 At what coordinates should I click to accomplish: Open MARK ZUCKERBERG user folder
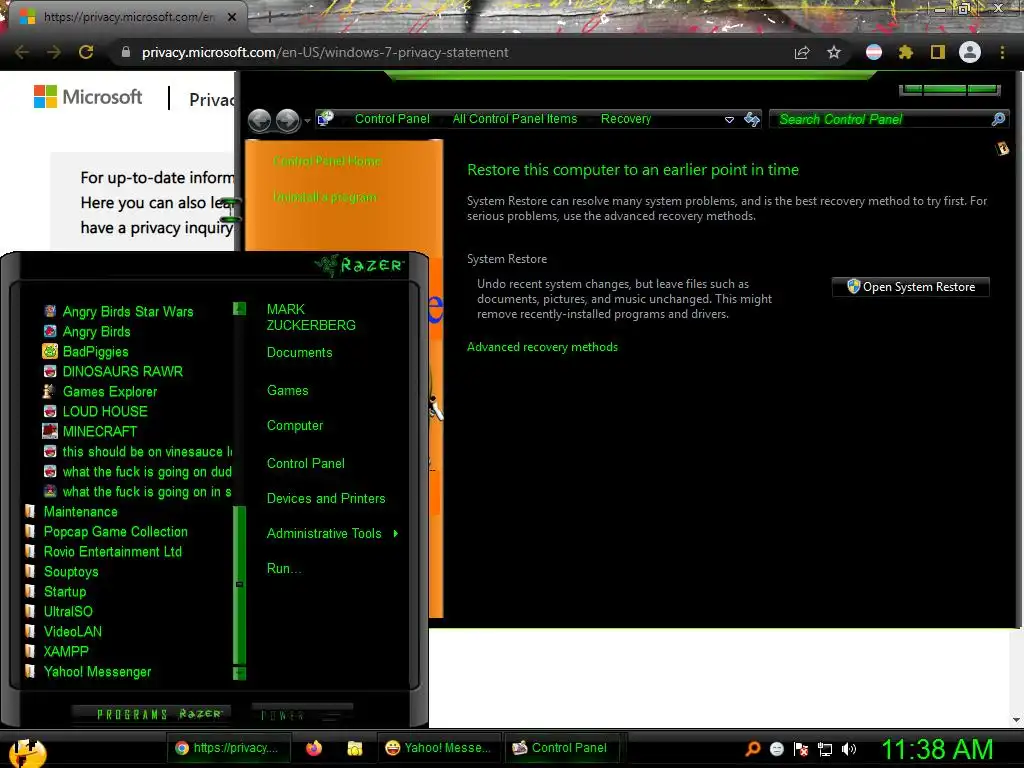click(311, 317)
